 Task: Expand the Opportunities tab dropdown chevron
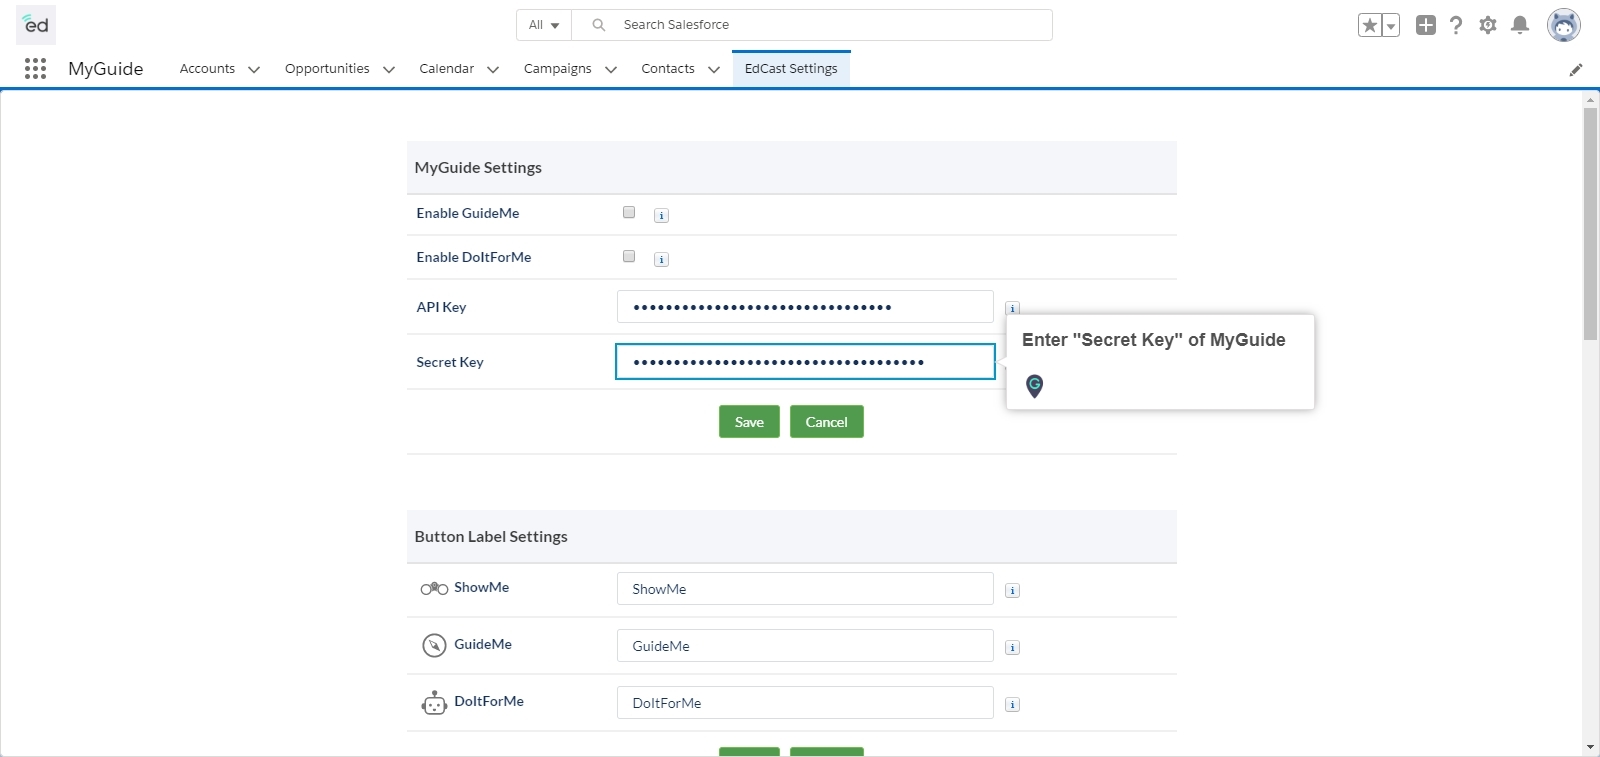tap(389, 69)
